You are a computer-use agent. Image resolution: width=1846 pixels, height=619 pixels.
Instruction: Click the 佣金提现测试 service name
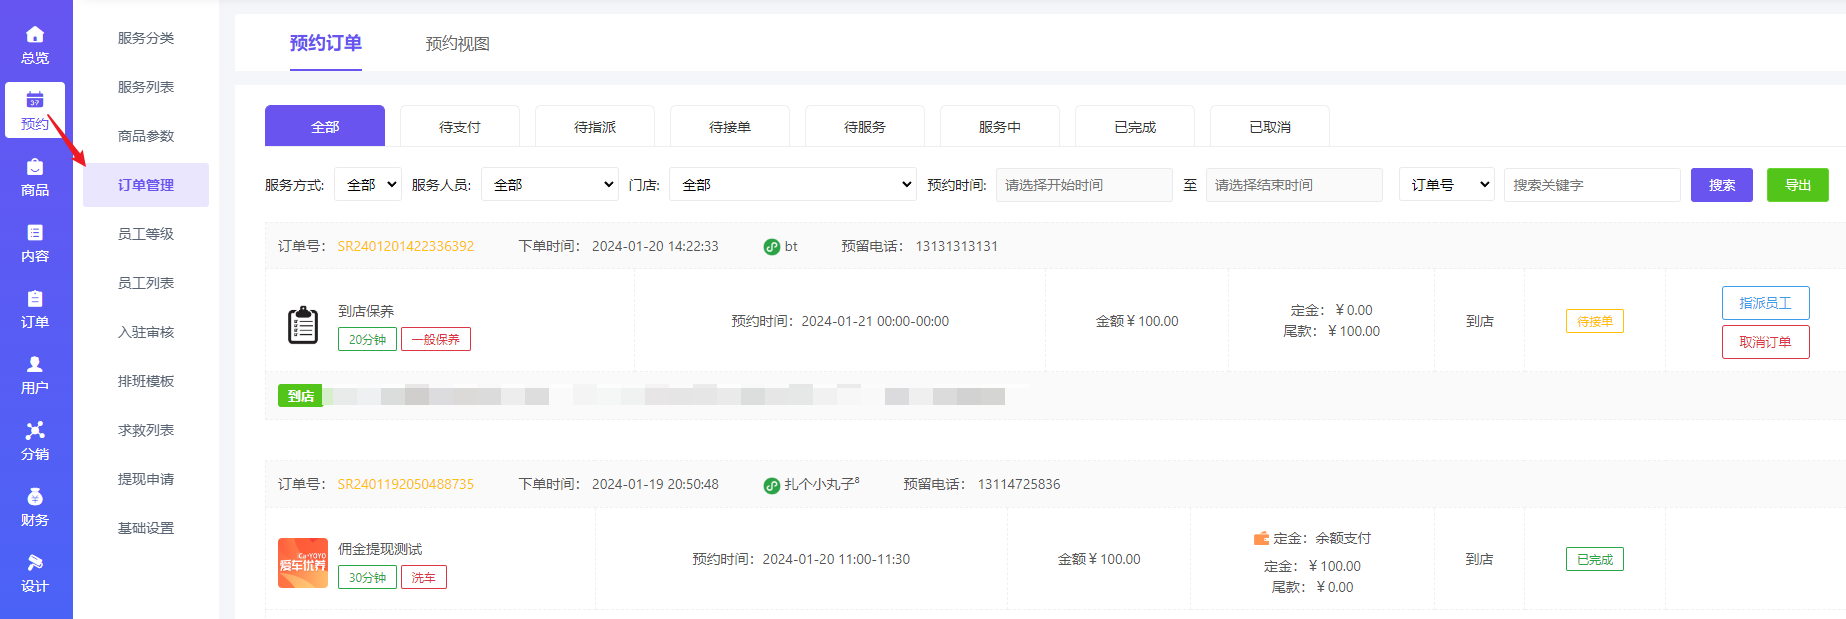click(380, 549)
